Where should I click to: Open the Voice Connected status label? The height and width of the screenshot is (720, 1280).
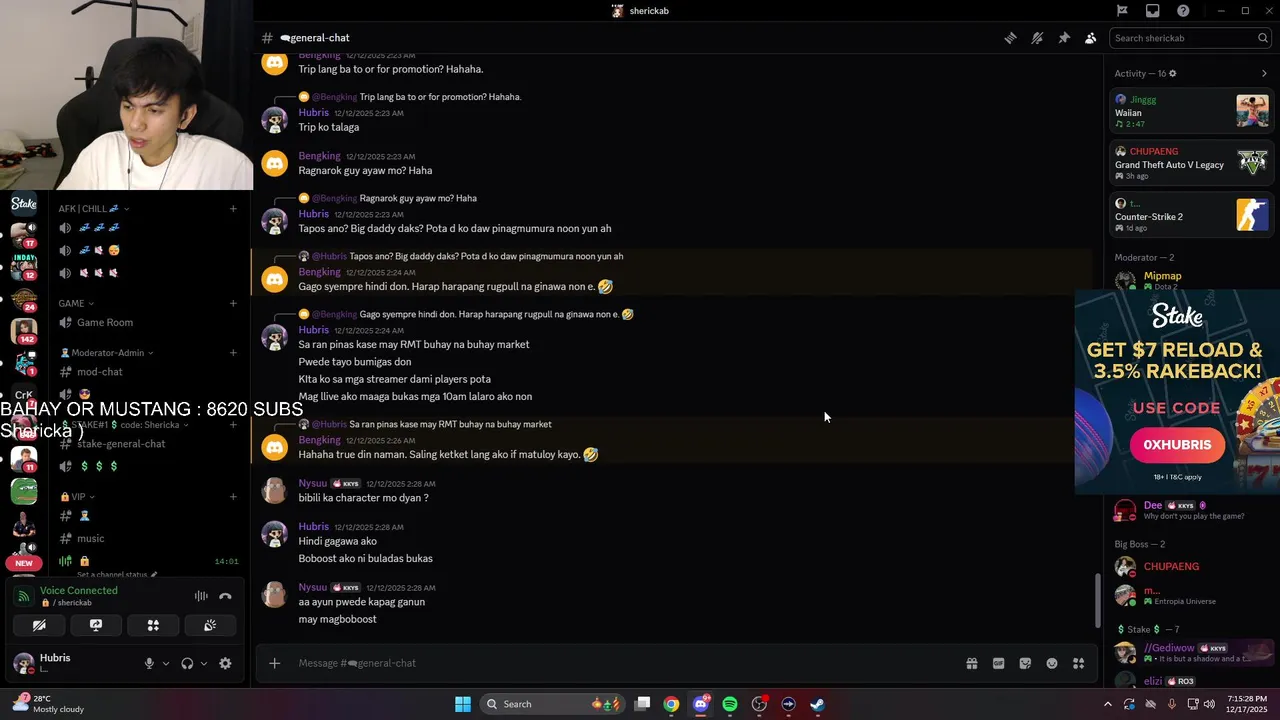point(78,590)
